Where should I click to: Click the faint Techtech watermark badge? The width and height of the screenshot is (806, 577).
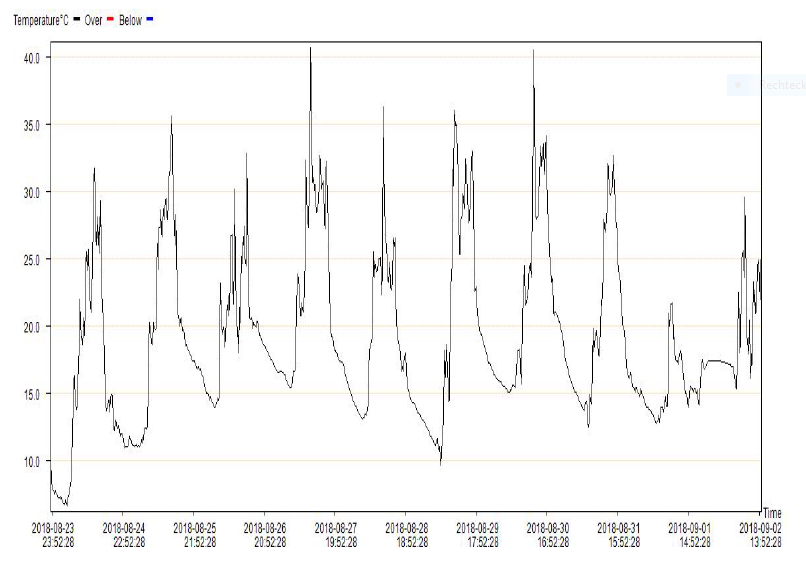pyautogui.click(x=765, y=86)
